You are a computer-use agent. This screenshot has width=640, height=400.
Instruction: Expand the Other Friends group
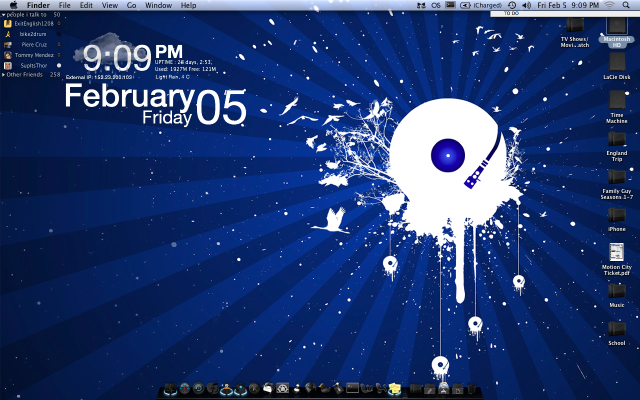pos(3,75)
